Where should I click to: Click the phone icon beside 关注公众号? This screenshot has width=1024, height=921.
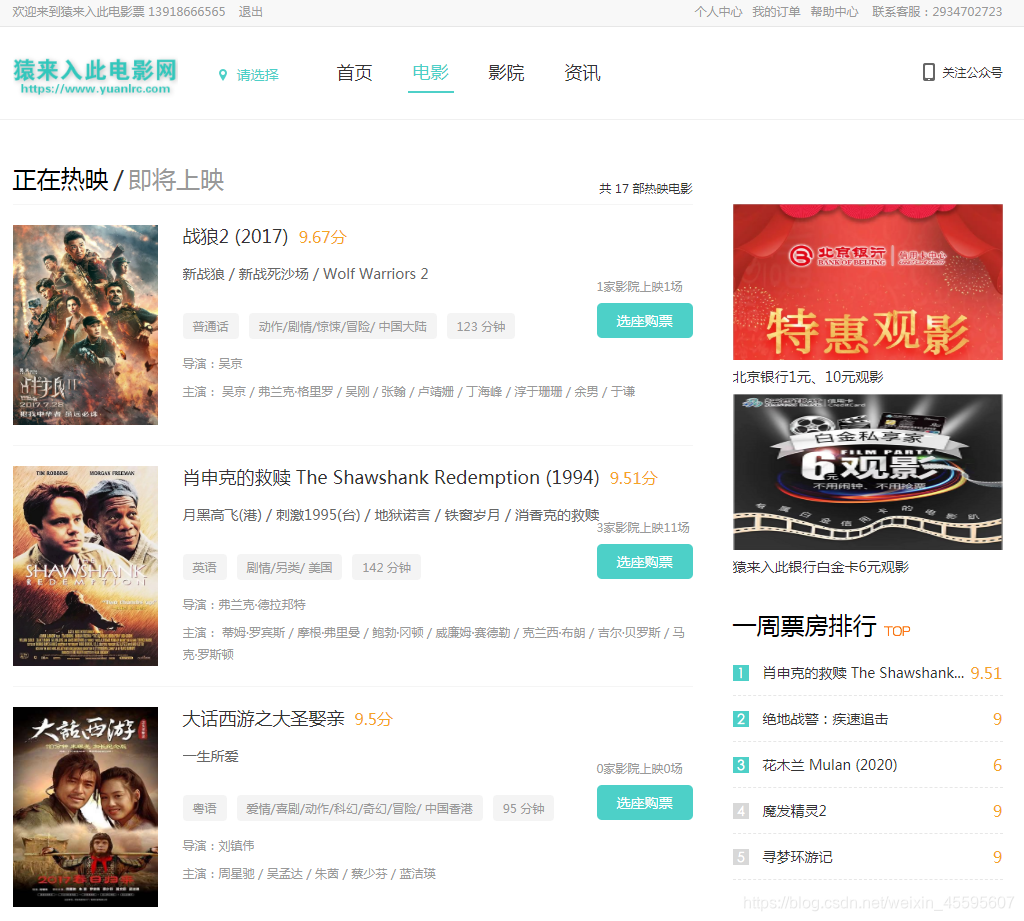point(928,73)
